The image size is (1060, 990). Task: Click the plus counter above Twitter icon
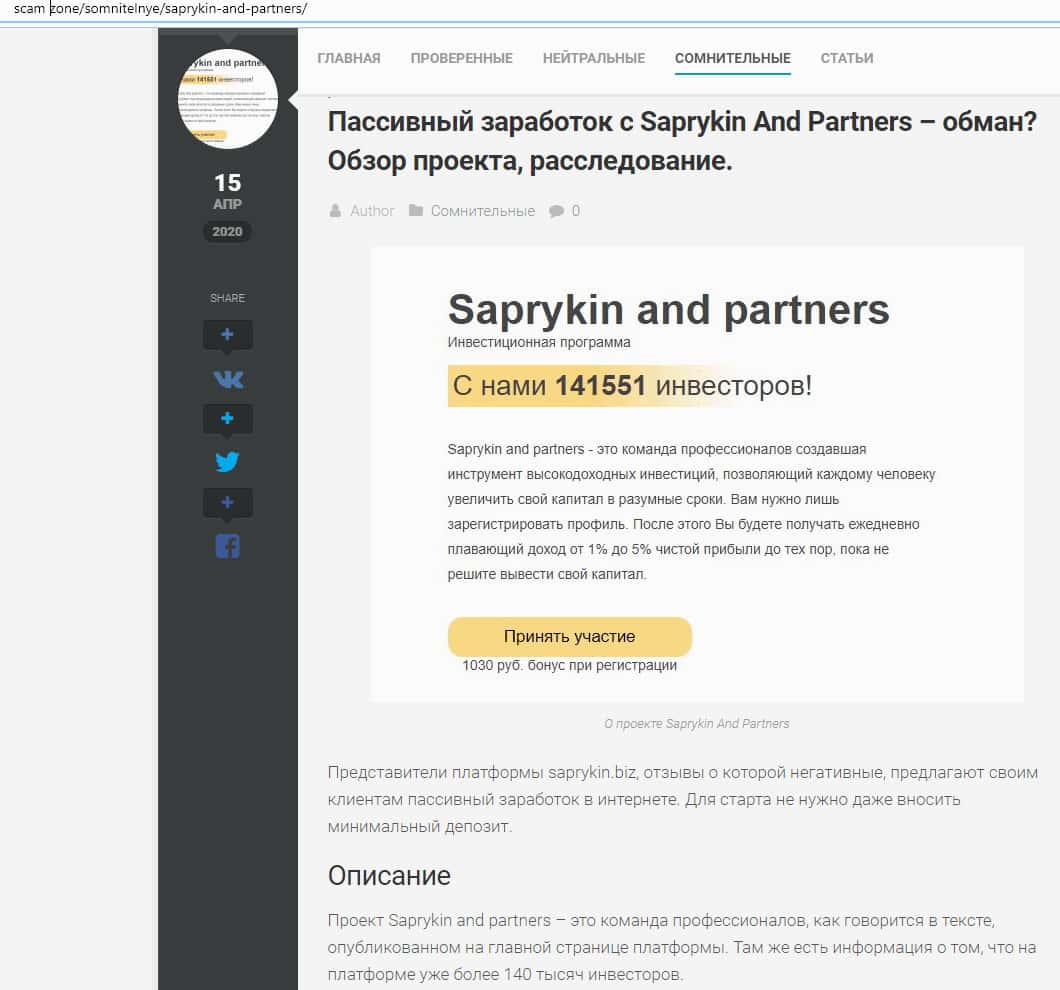click(228, 419)
